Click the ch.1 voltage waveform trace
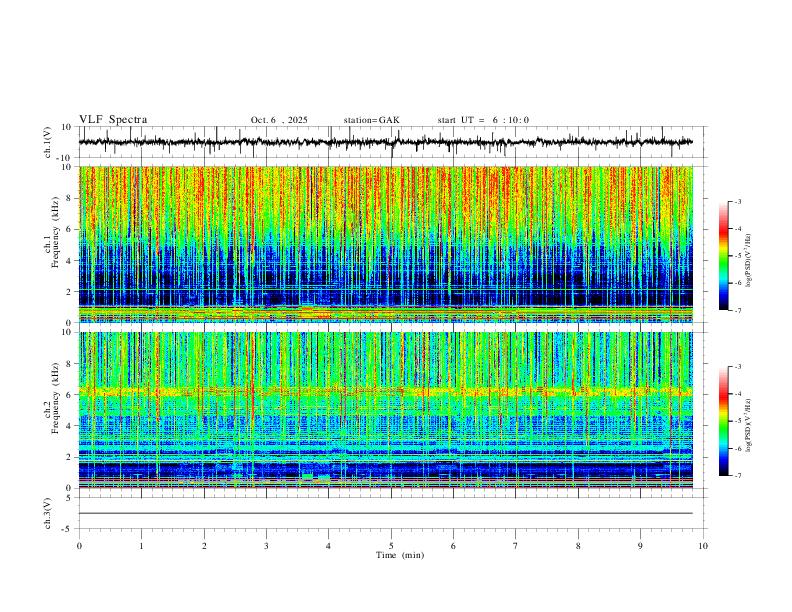 386,142
